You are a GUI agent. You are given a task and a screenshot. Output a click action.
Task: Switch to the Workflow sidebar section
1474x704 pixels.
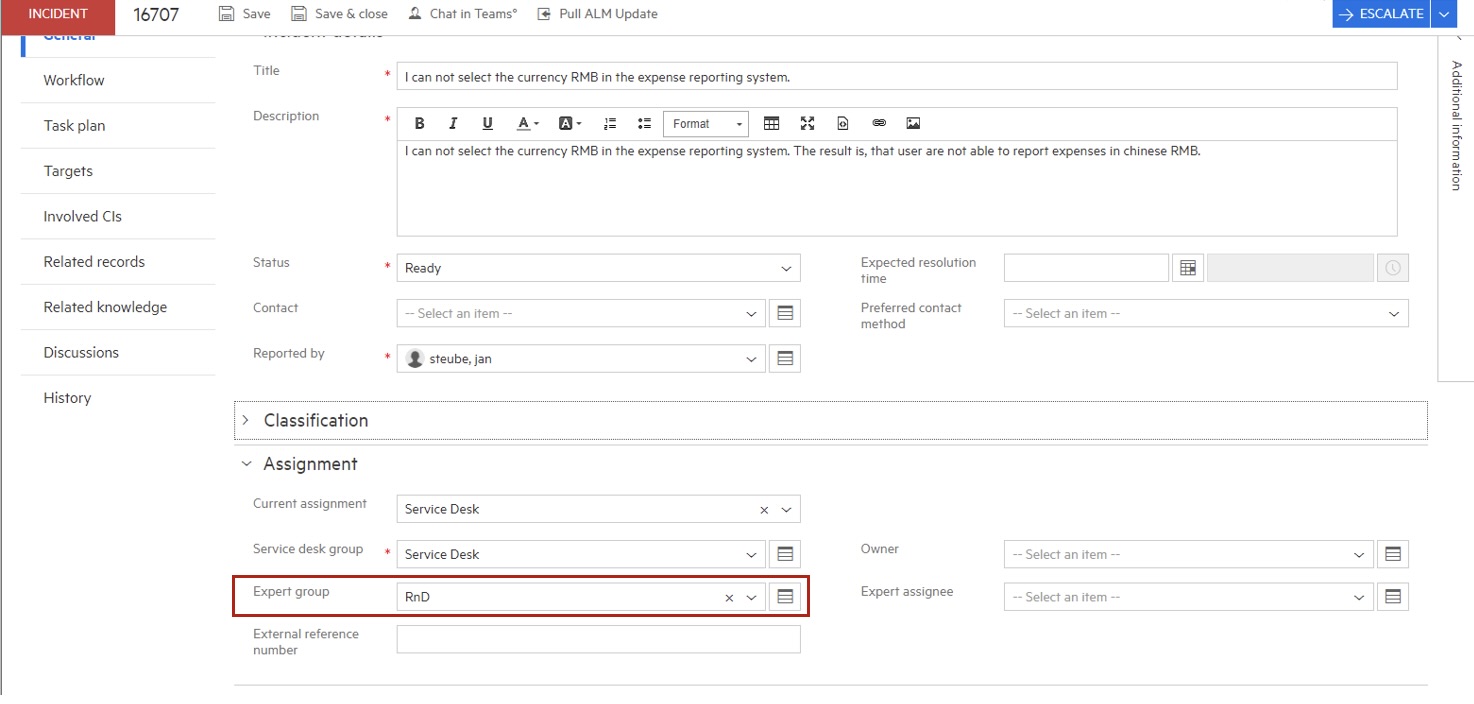(x=73, y=80)
